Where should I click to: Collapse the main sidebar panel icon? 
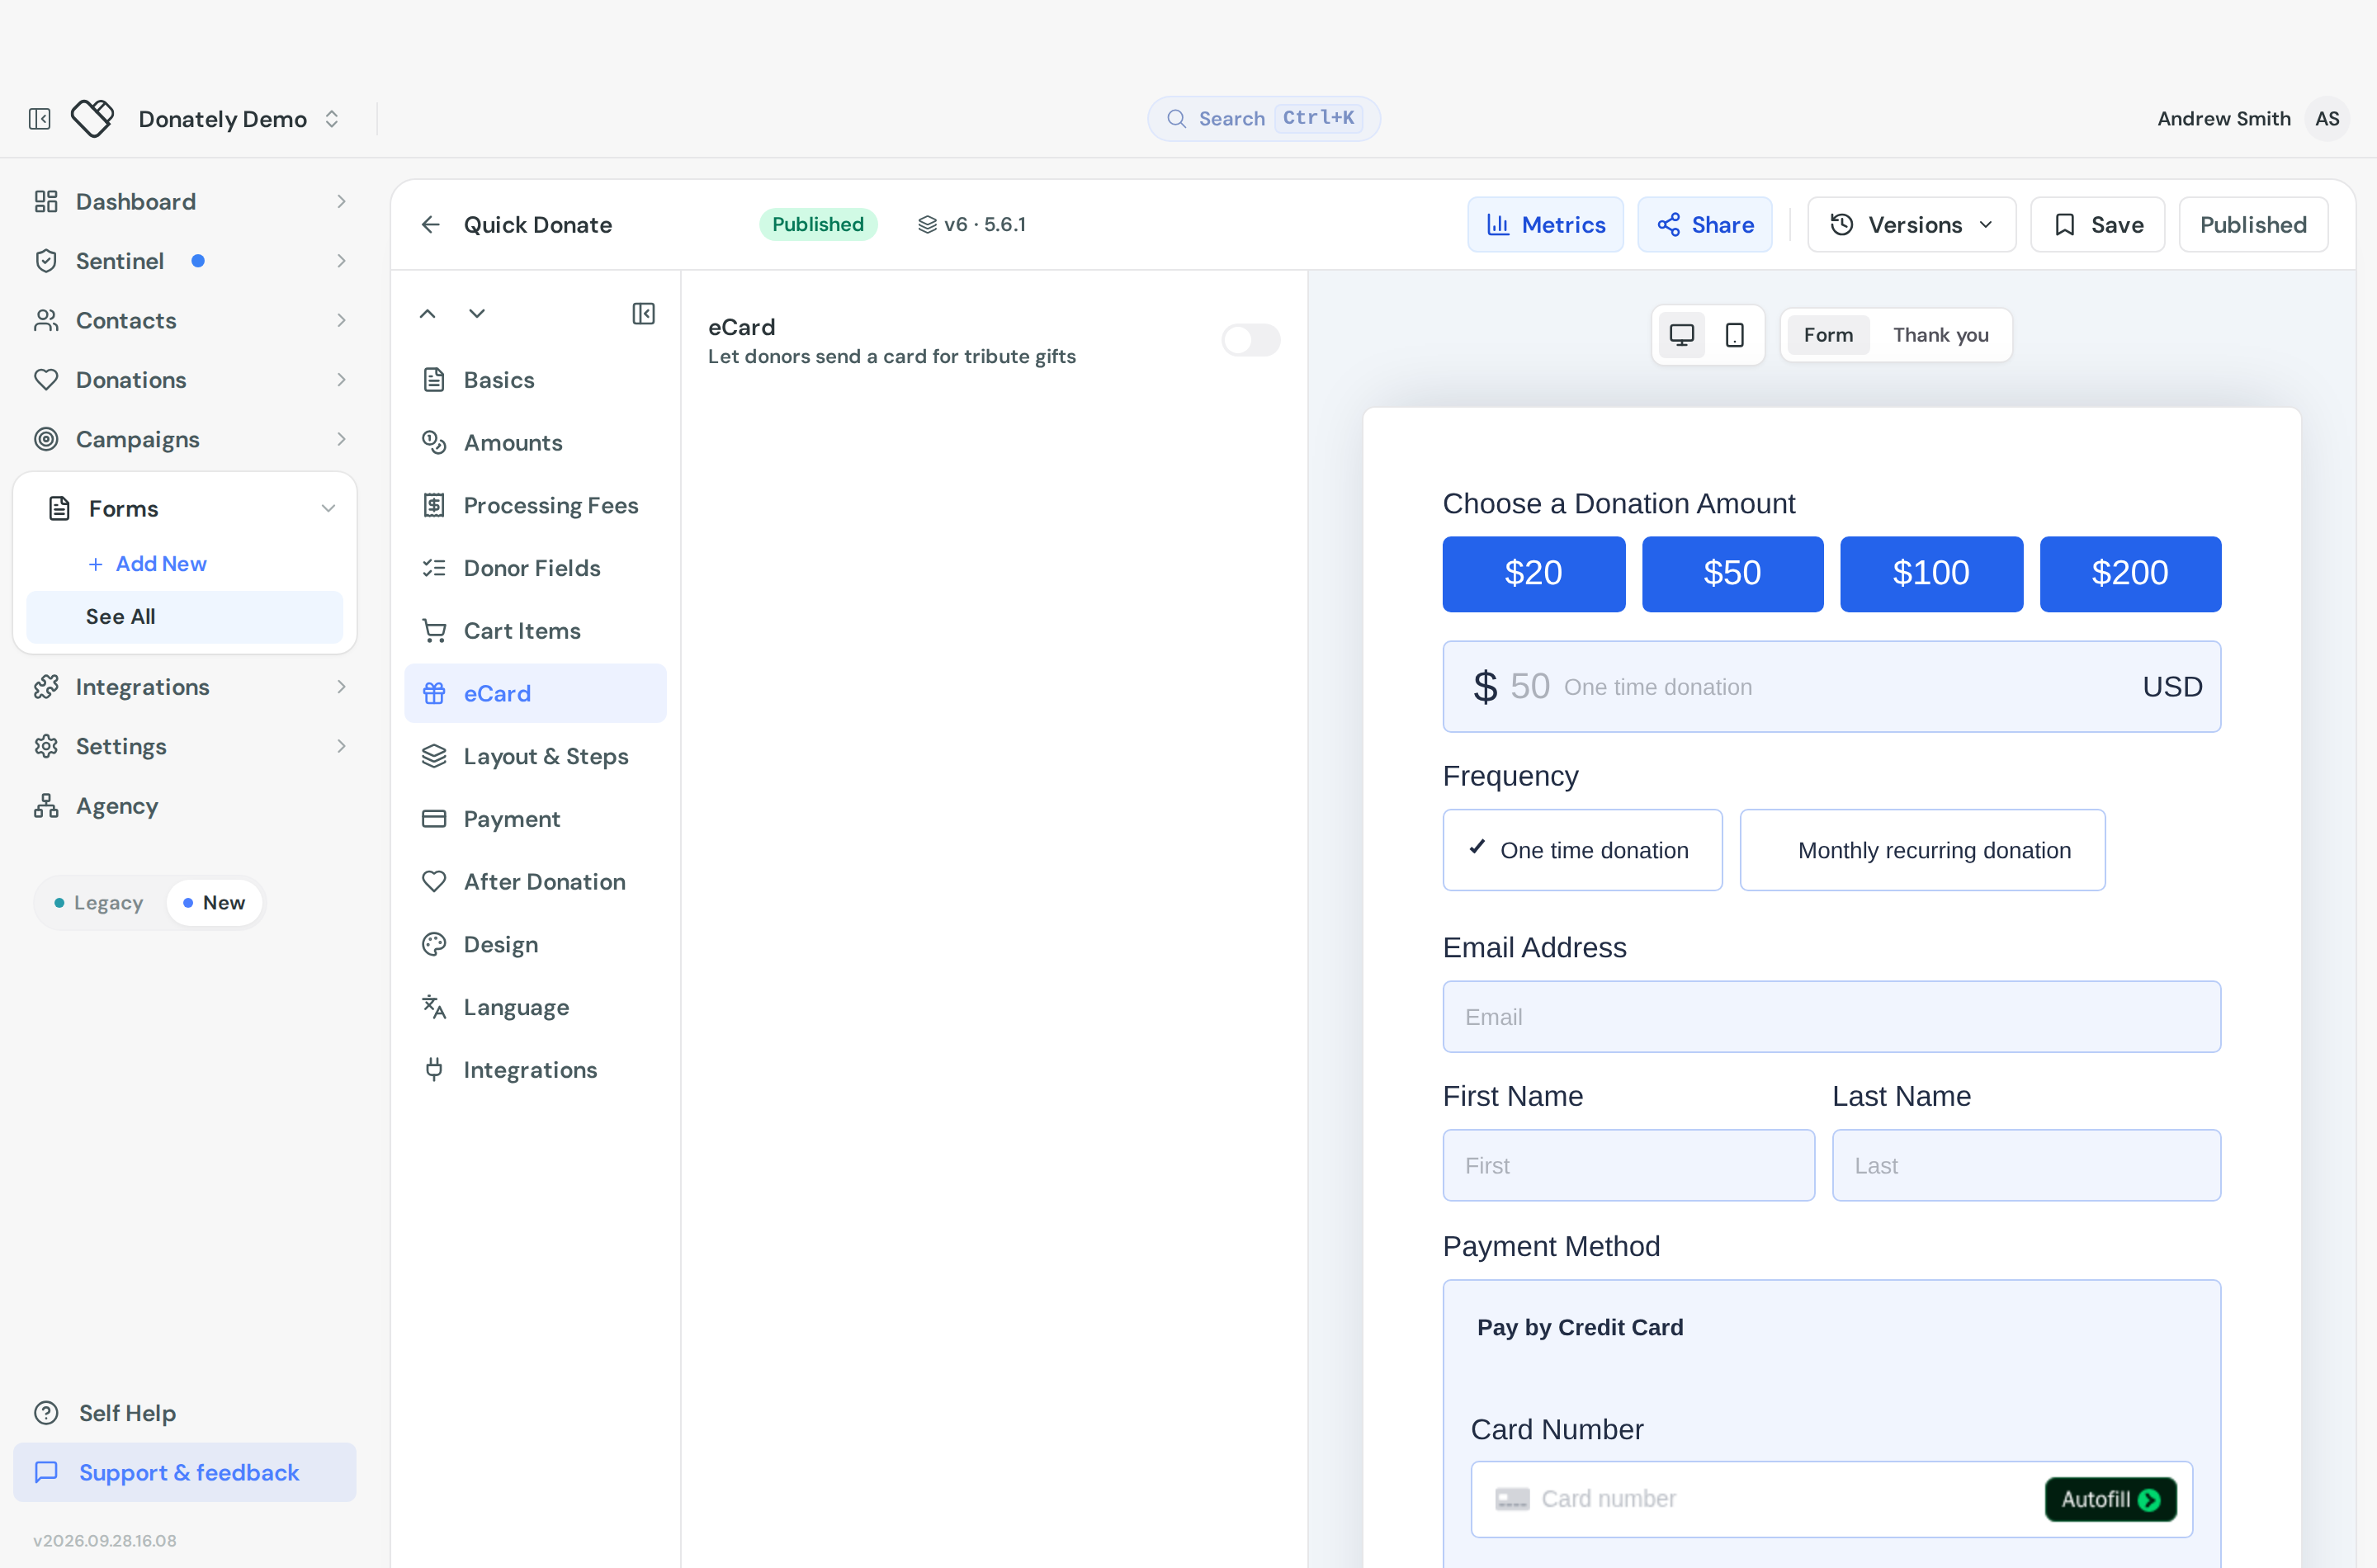coord(40,119)
